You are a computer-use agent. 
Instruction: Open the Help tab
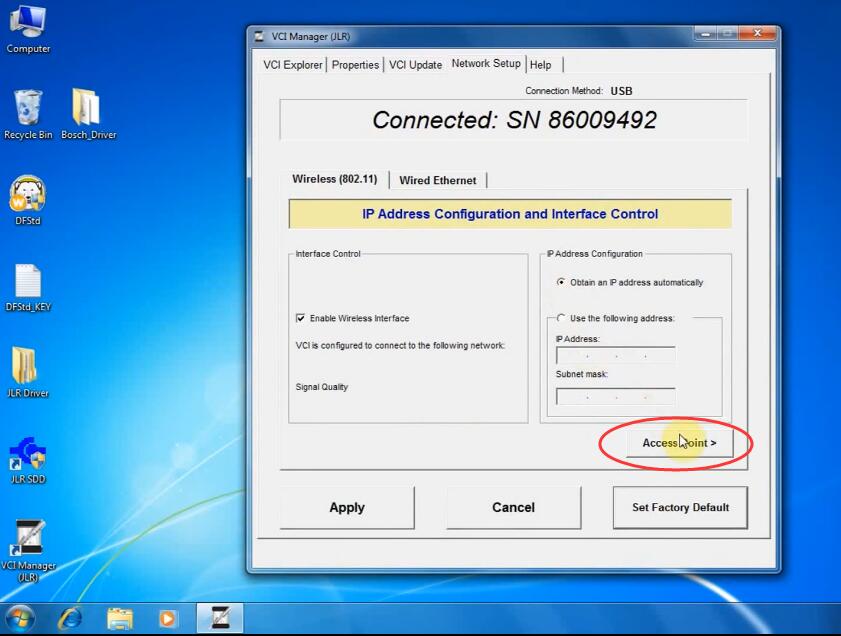point(541,65)
